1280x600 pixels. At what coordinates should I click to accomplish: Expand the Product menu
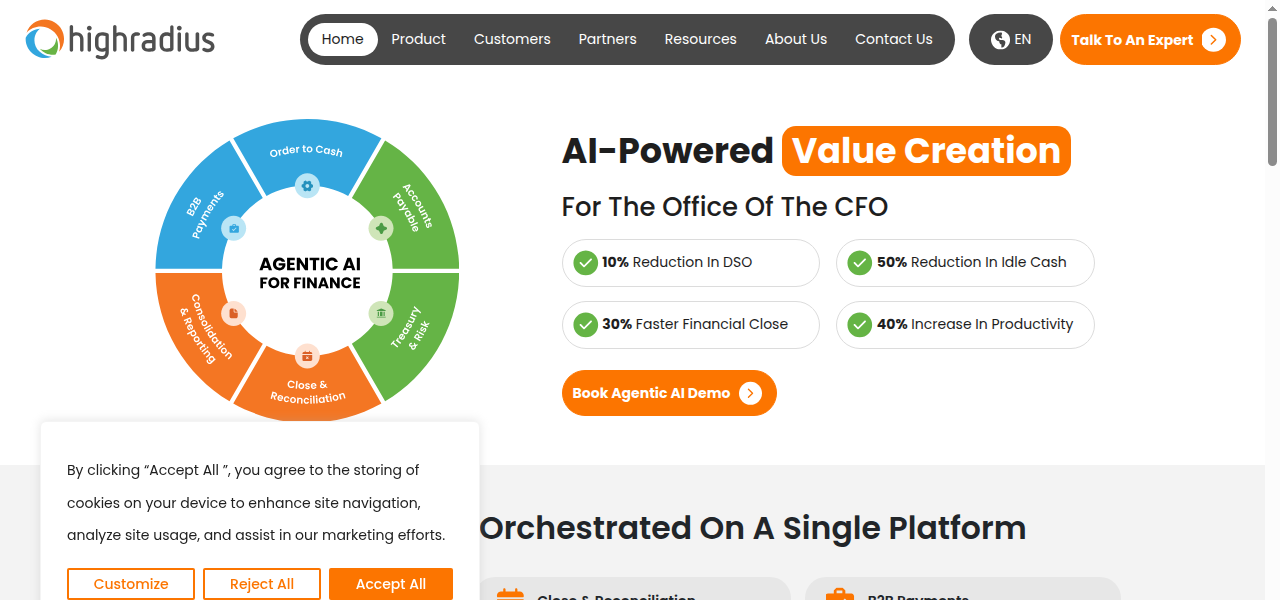pyautogui.click(x=418, y=40)
